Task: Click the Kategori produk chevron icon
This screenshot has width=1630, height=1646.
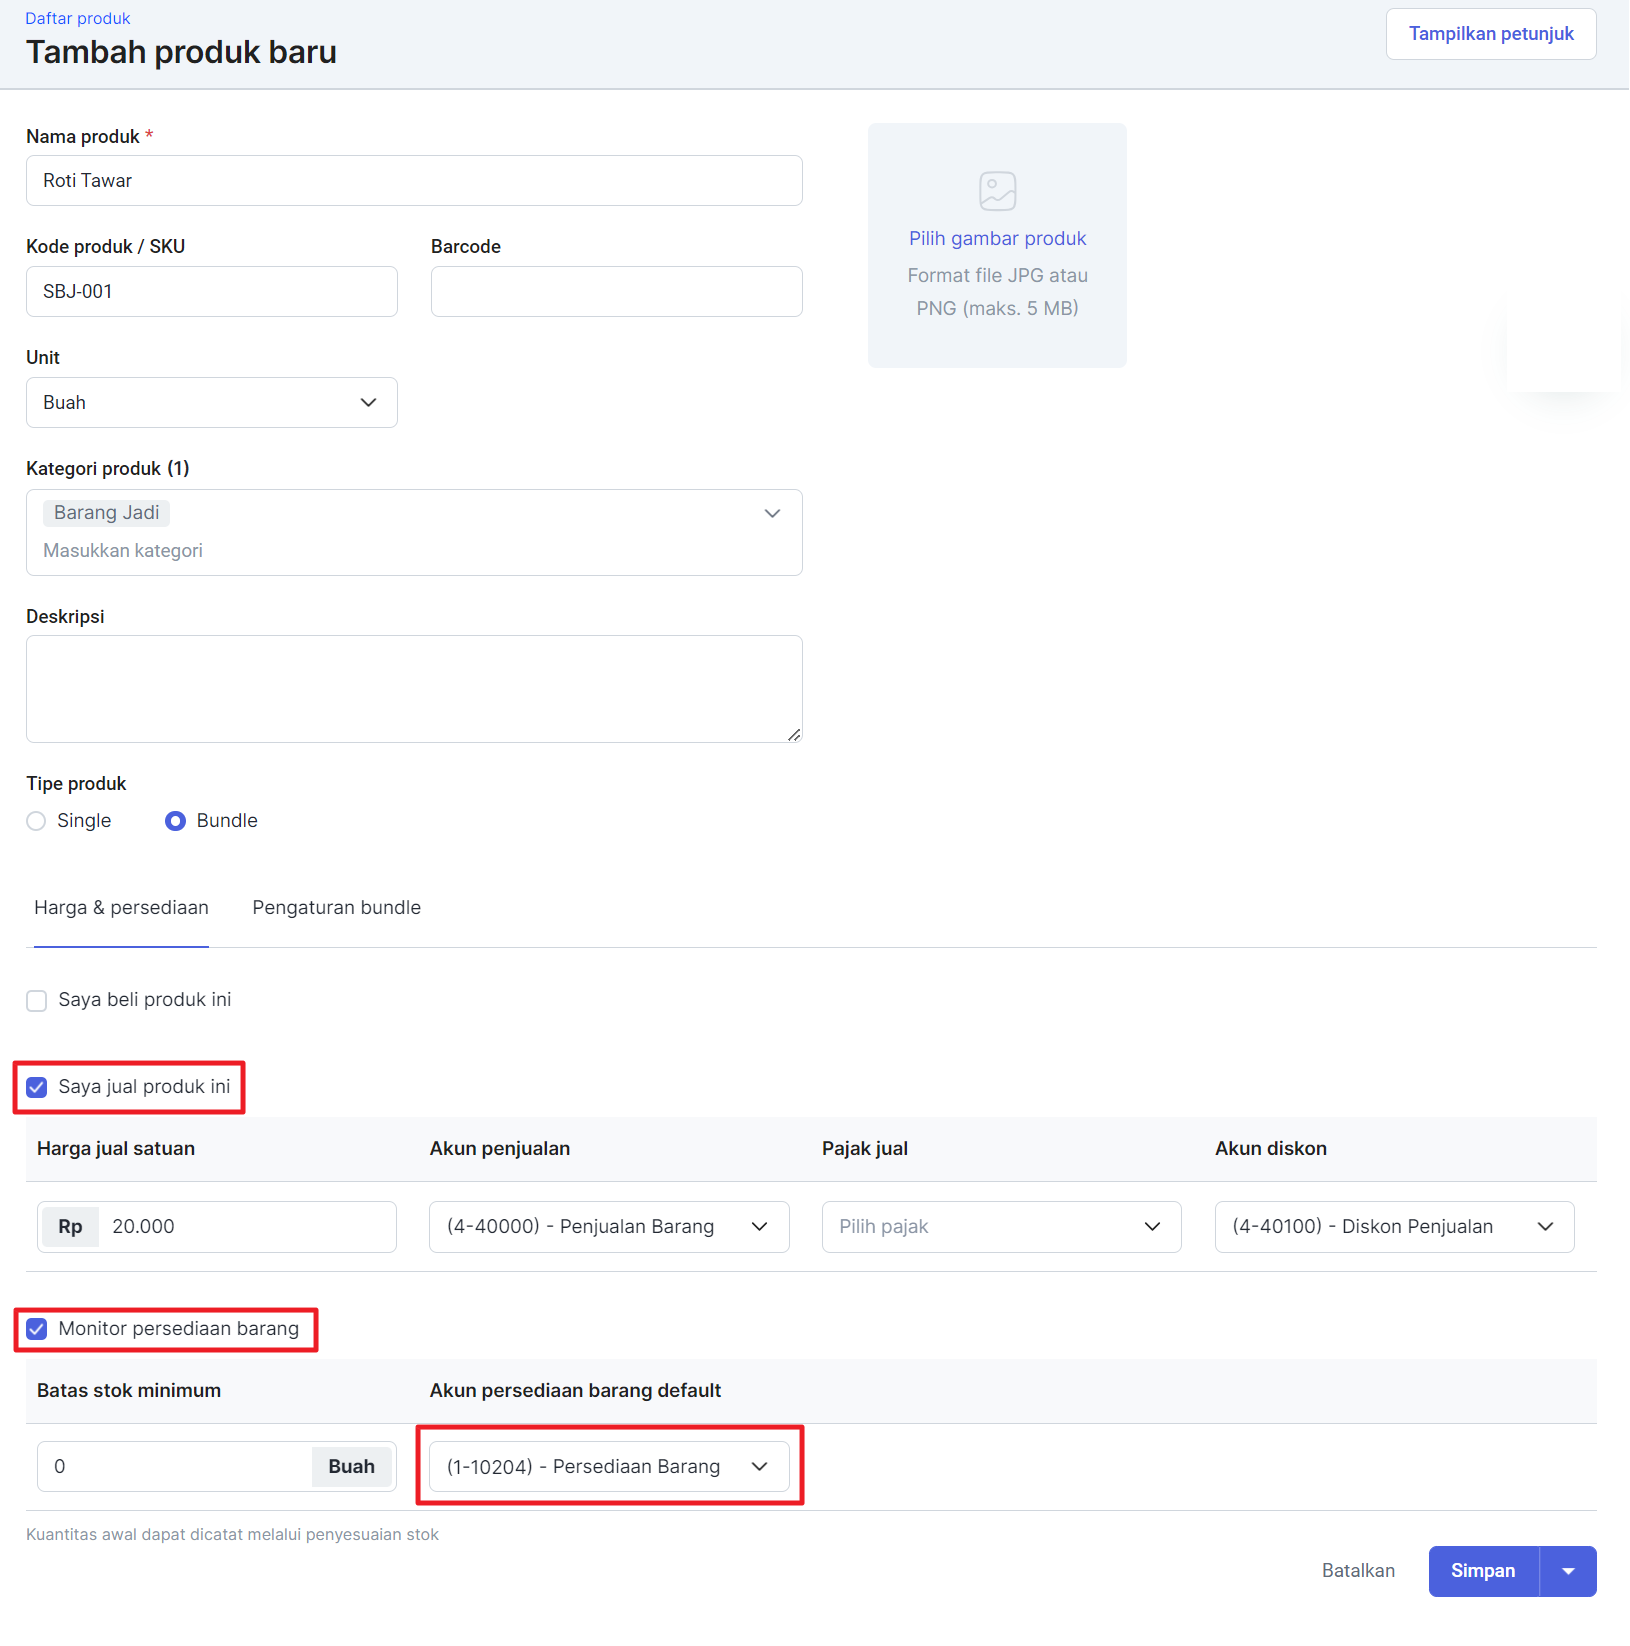Action: tap(772, 513)
